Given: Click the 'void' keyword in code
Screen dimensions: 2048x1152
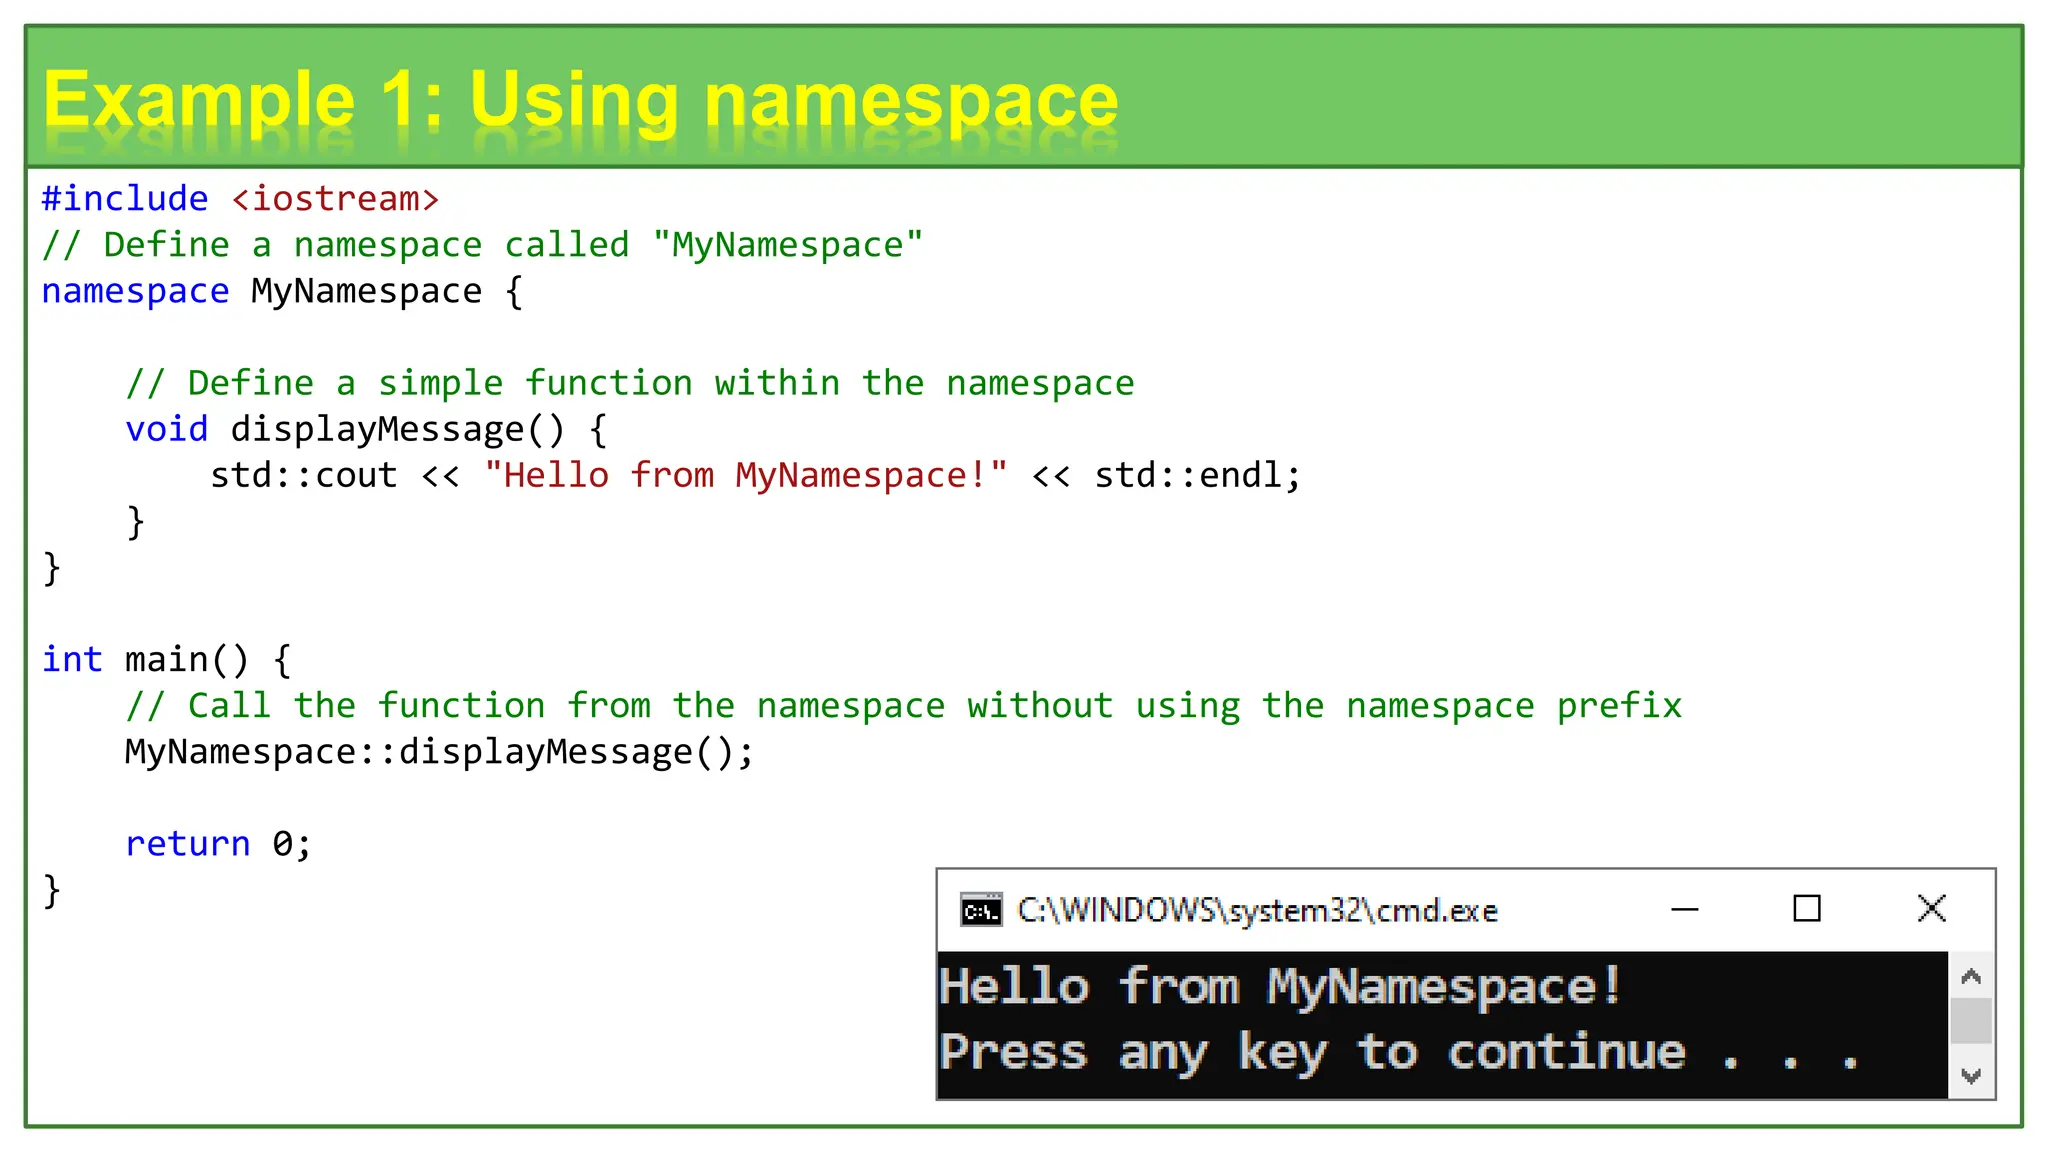Looking at the screenshot, I should click(x=166, y=429).
